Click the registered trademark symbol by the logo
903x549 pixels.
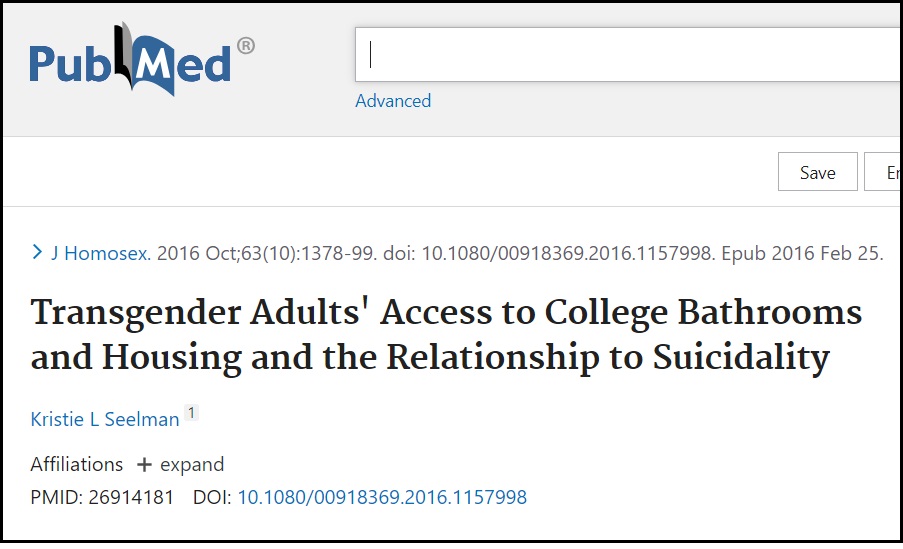(246, 45)
